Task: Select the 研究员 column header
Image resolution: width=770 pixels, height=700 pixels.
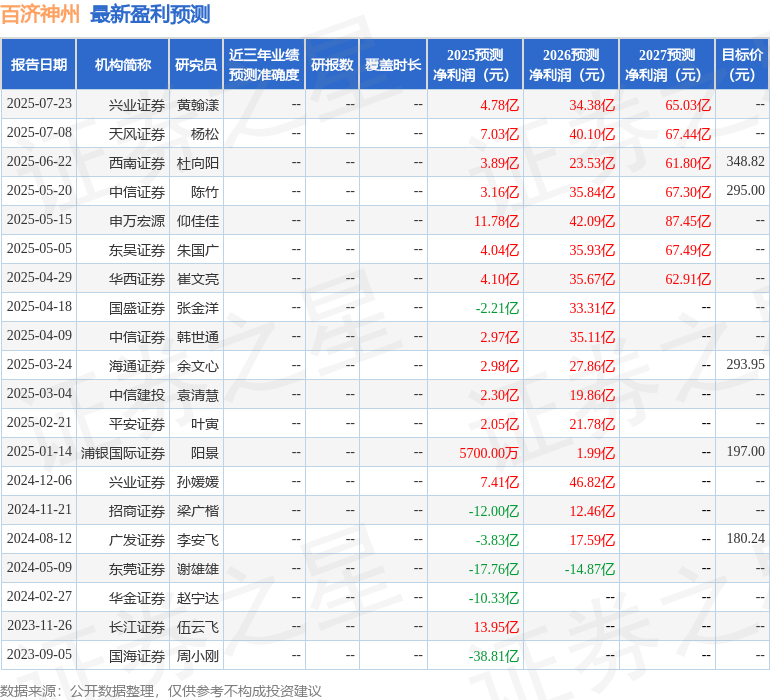Action: [196, 64]
